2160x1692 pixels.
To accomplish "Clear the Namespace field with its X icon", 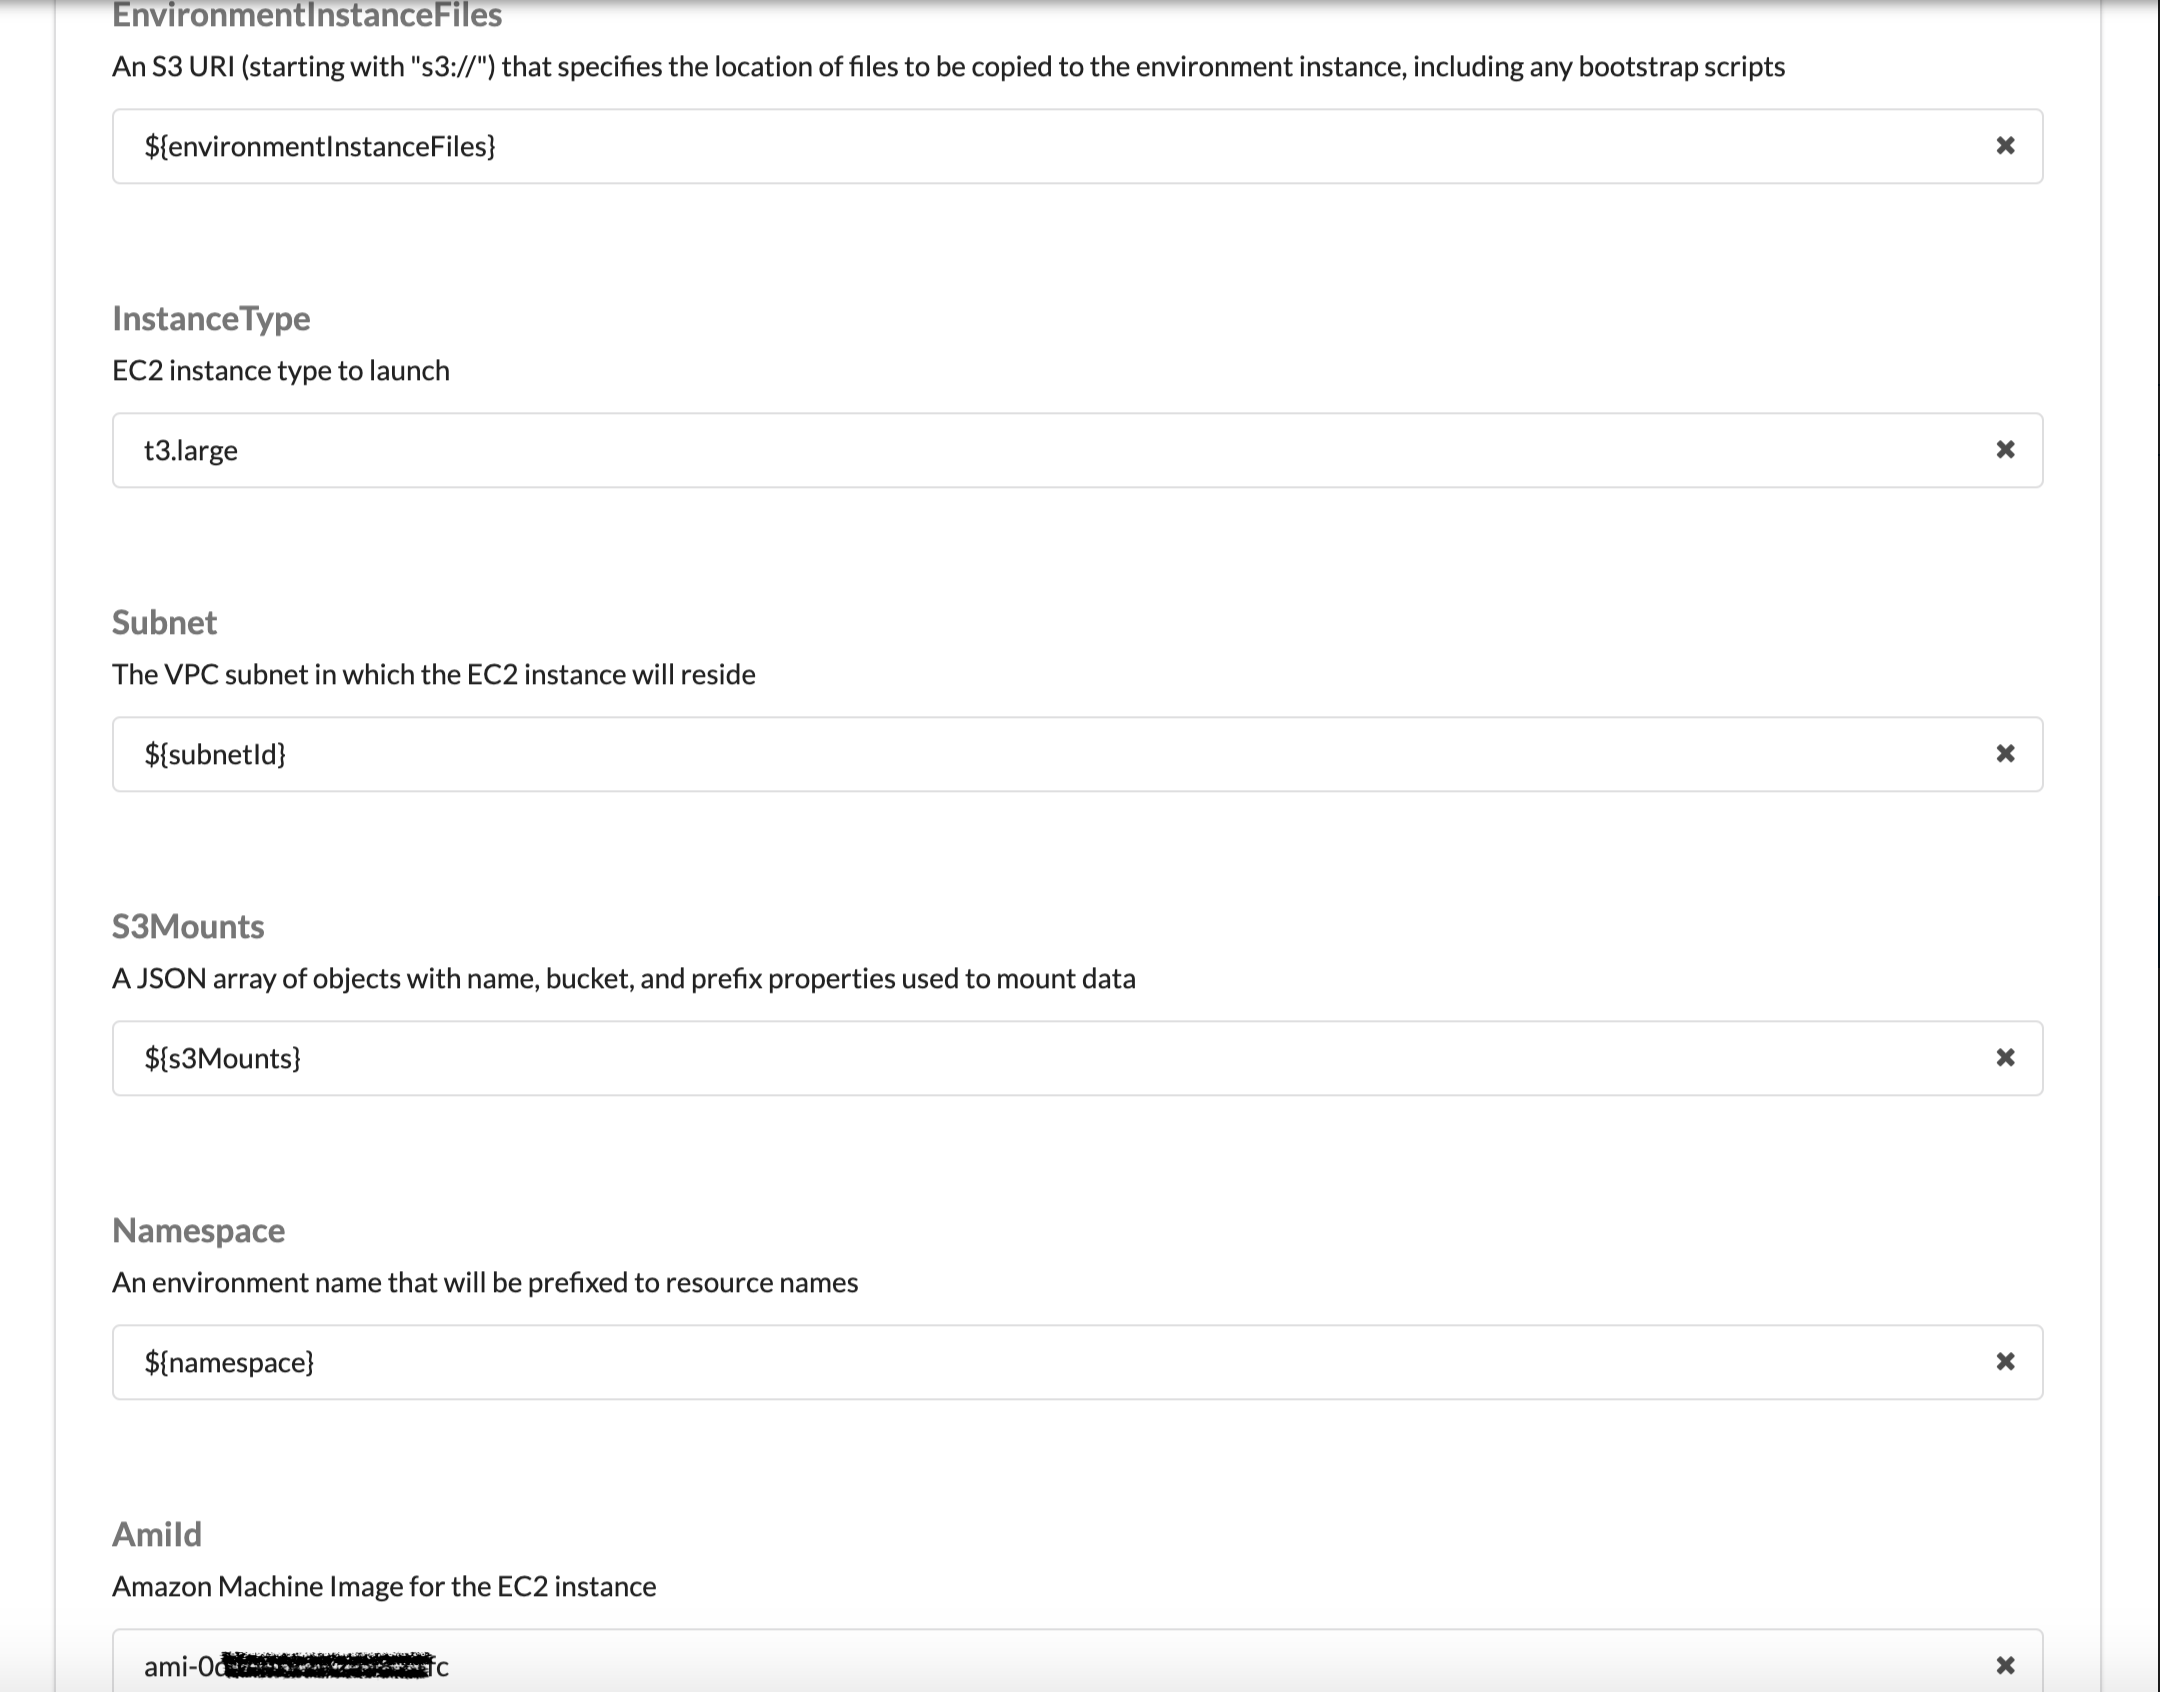I will pos(2005,1362).
